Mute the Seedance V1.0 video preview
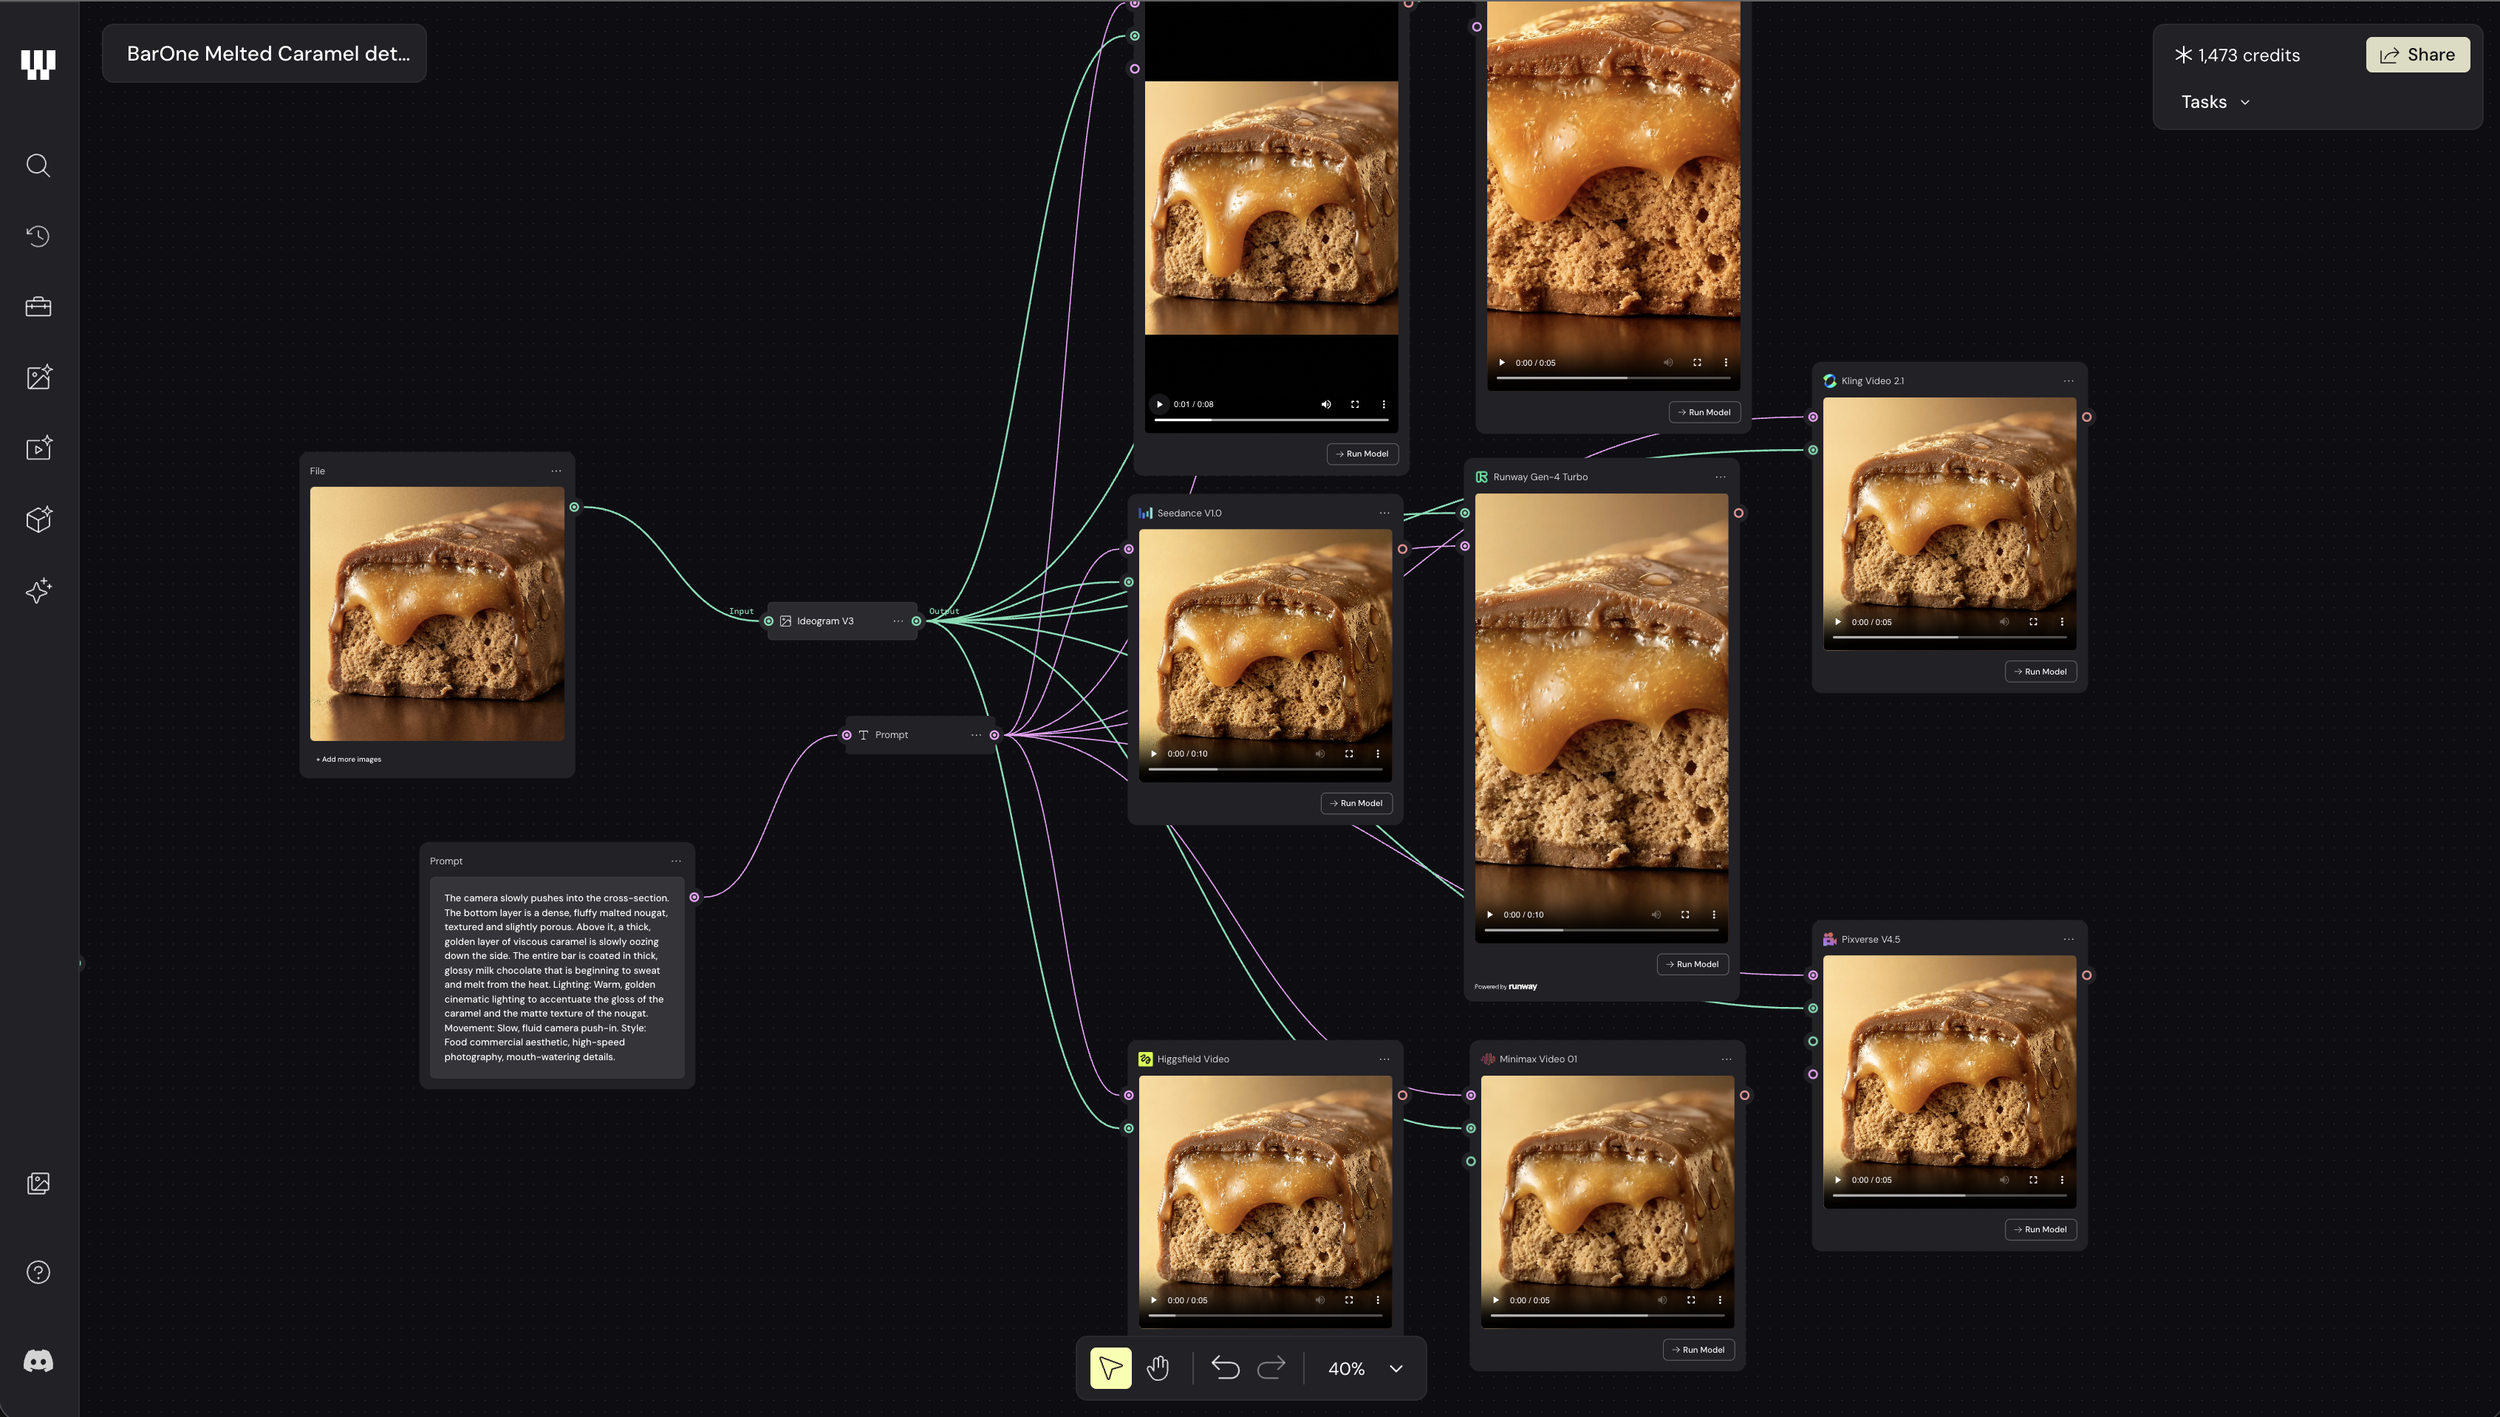The image size is (2500, 1417). point(1320,753)
